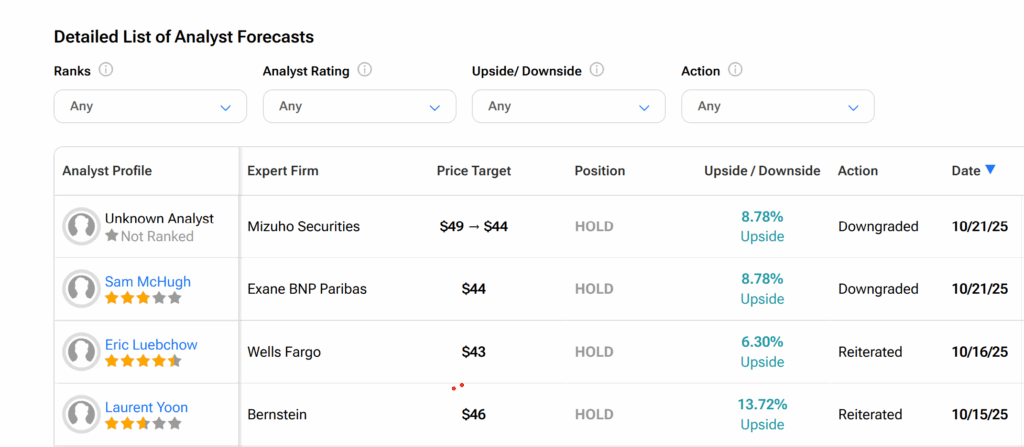Open Sam McHugh's analyst profile link

[148, 281]
